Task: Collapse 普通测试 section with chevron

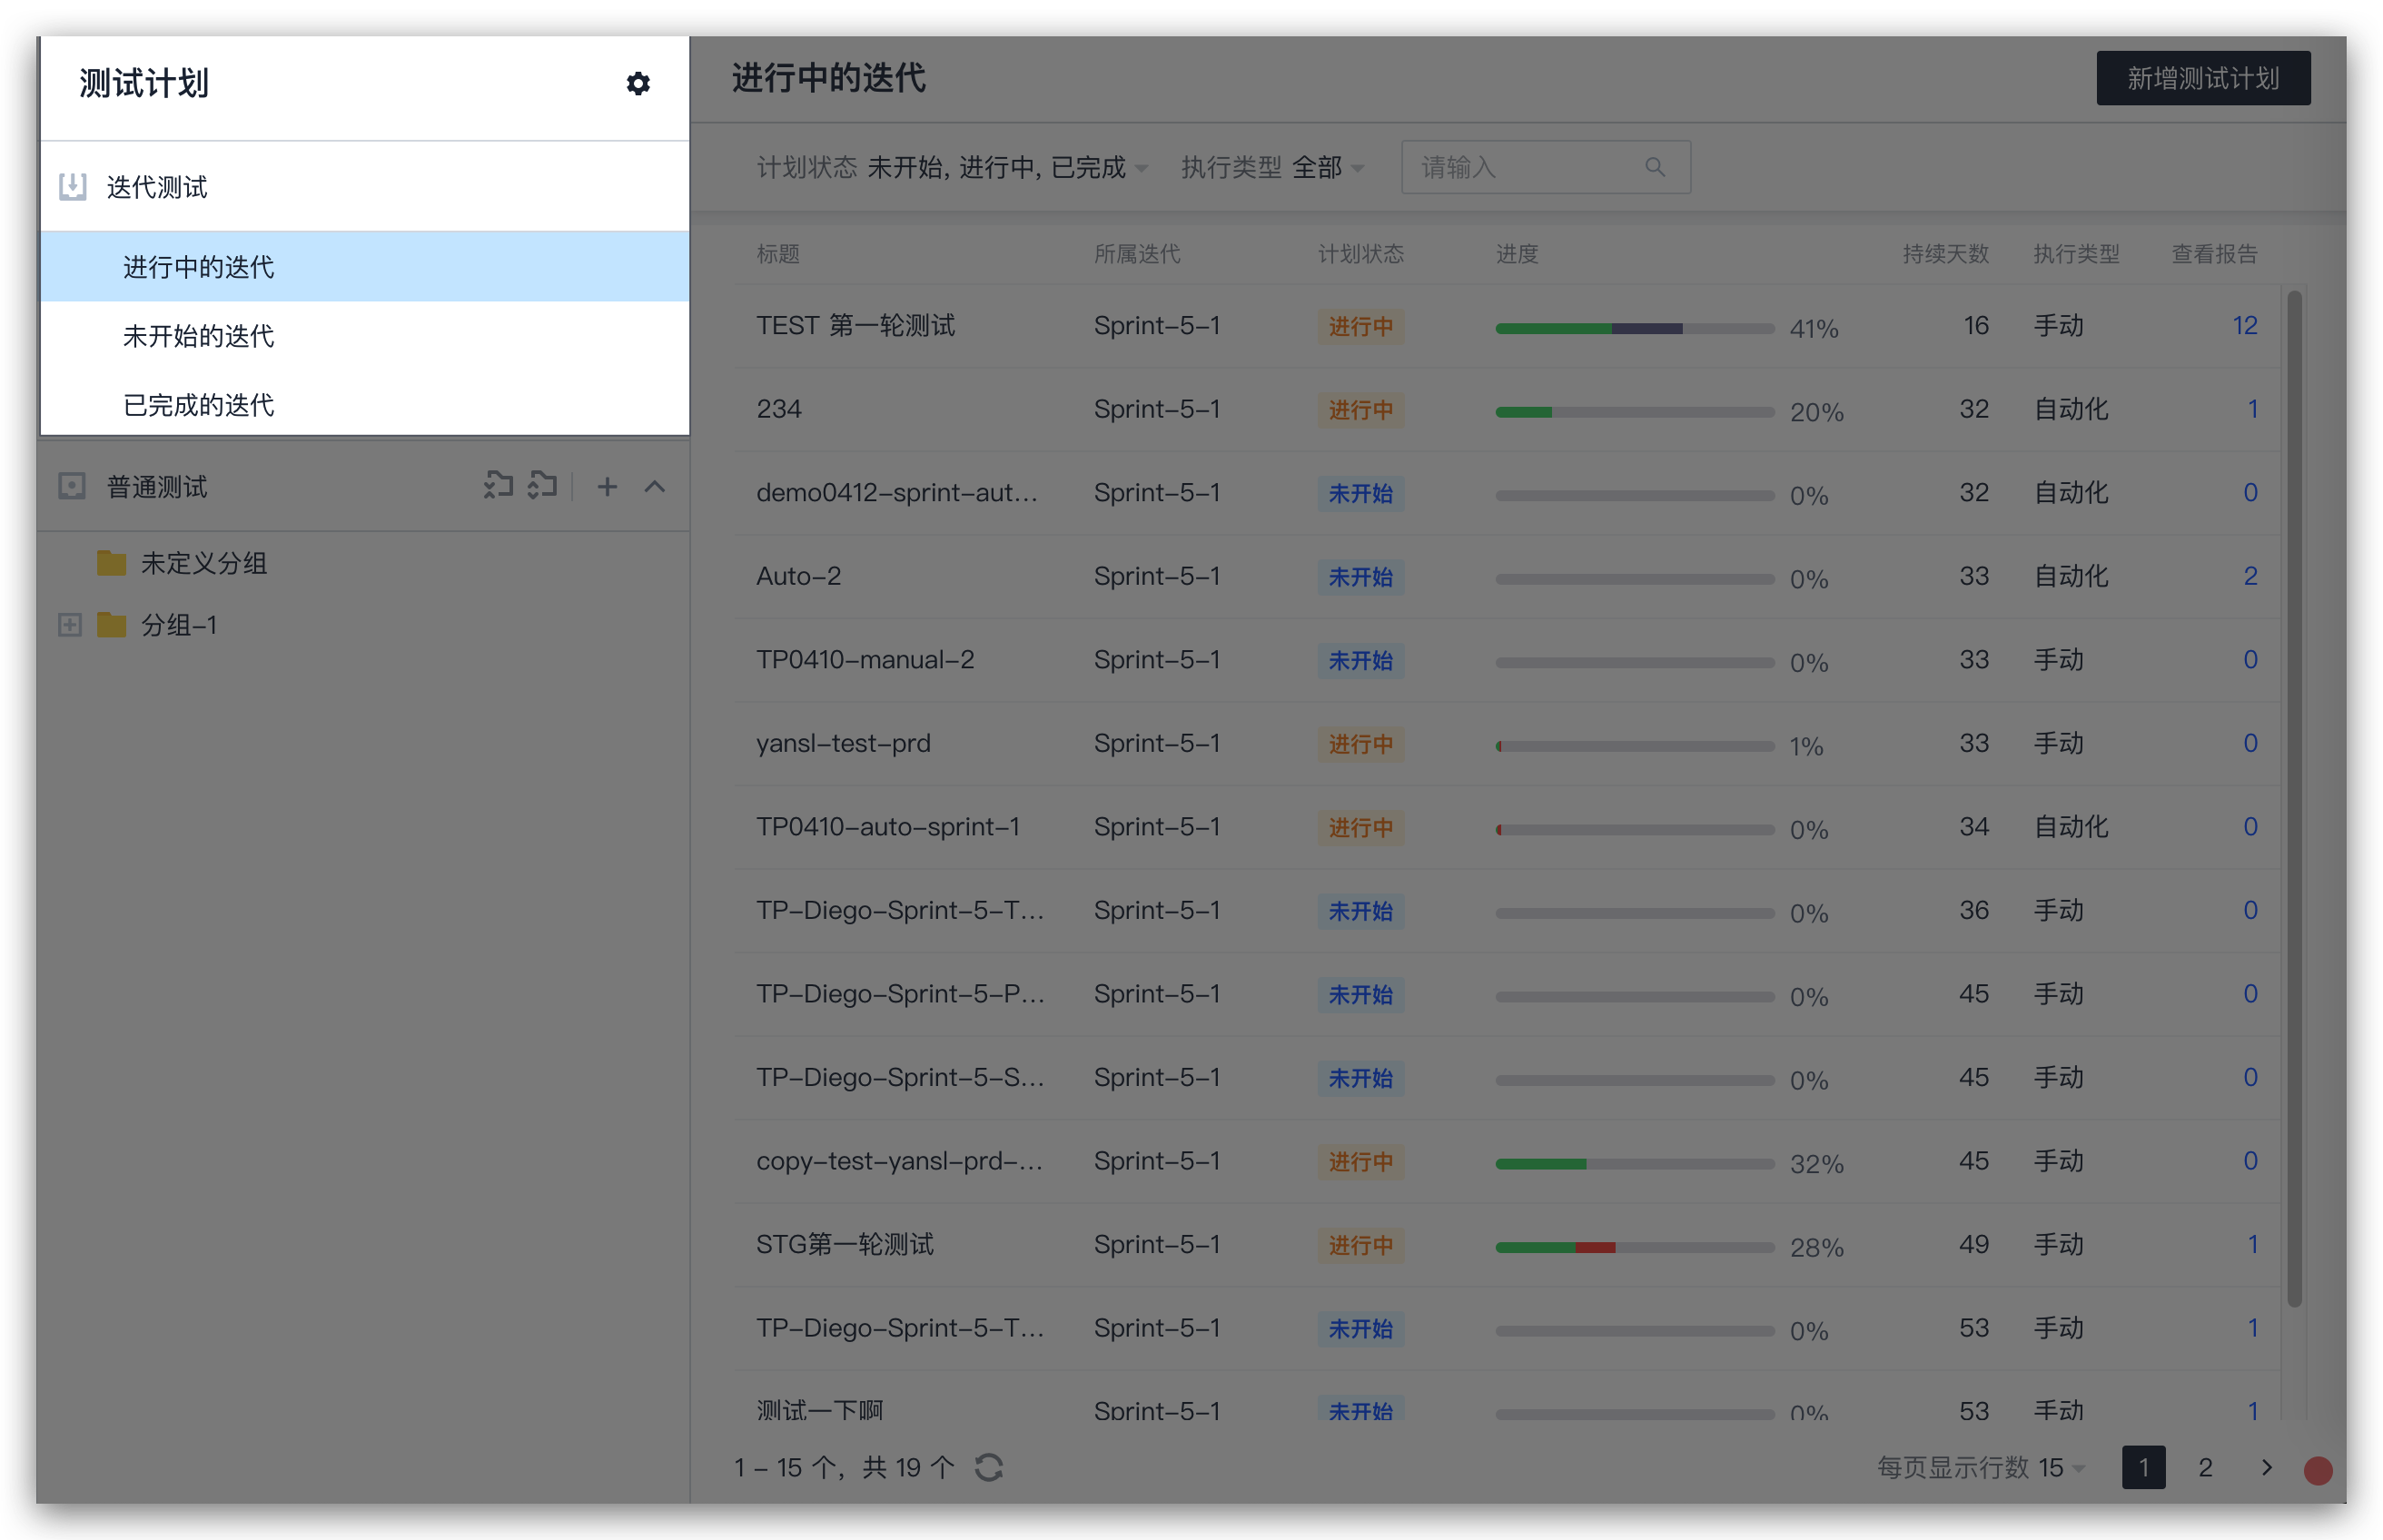Action: pos(655,487)
